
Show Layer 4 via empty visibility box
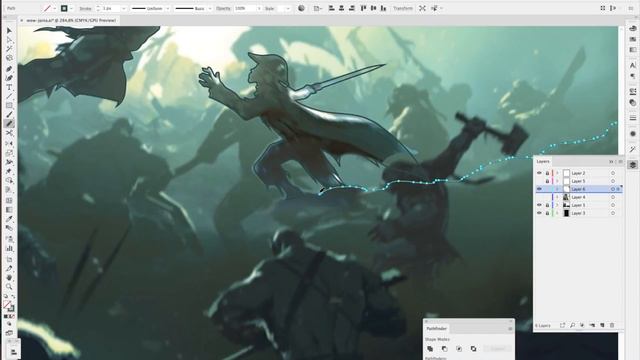click(x=539, y=197)
